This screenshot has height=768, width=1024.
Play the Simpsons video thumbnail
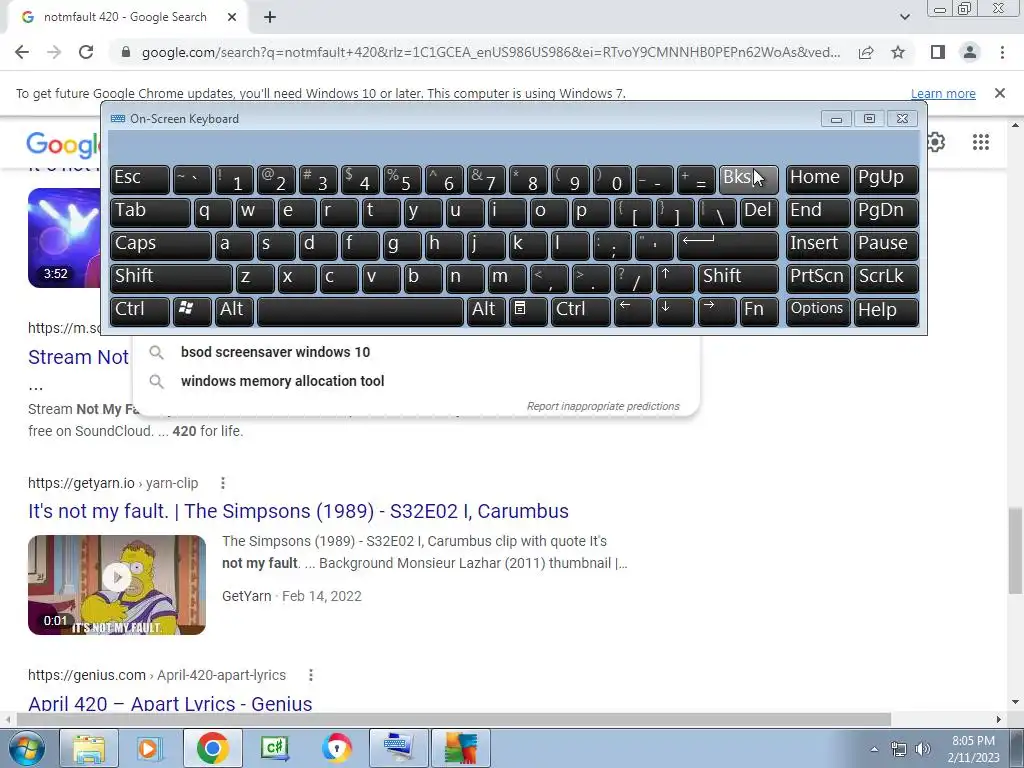pyautogui.click(x=117, y=584)
